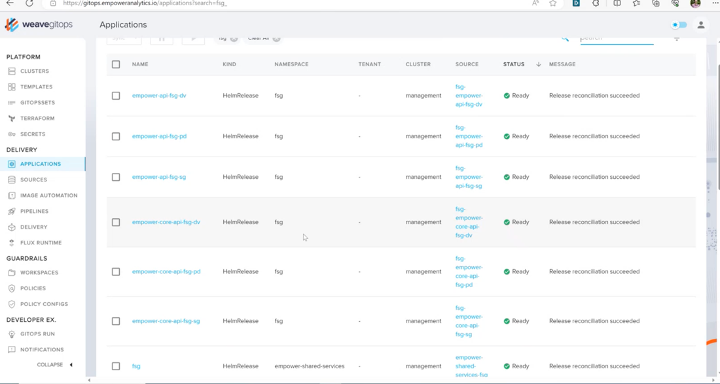Toggle the dark mode switch

click(680, 25)
